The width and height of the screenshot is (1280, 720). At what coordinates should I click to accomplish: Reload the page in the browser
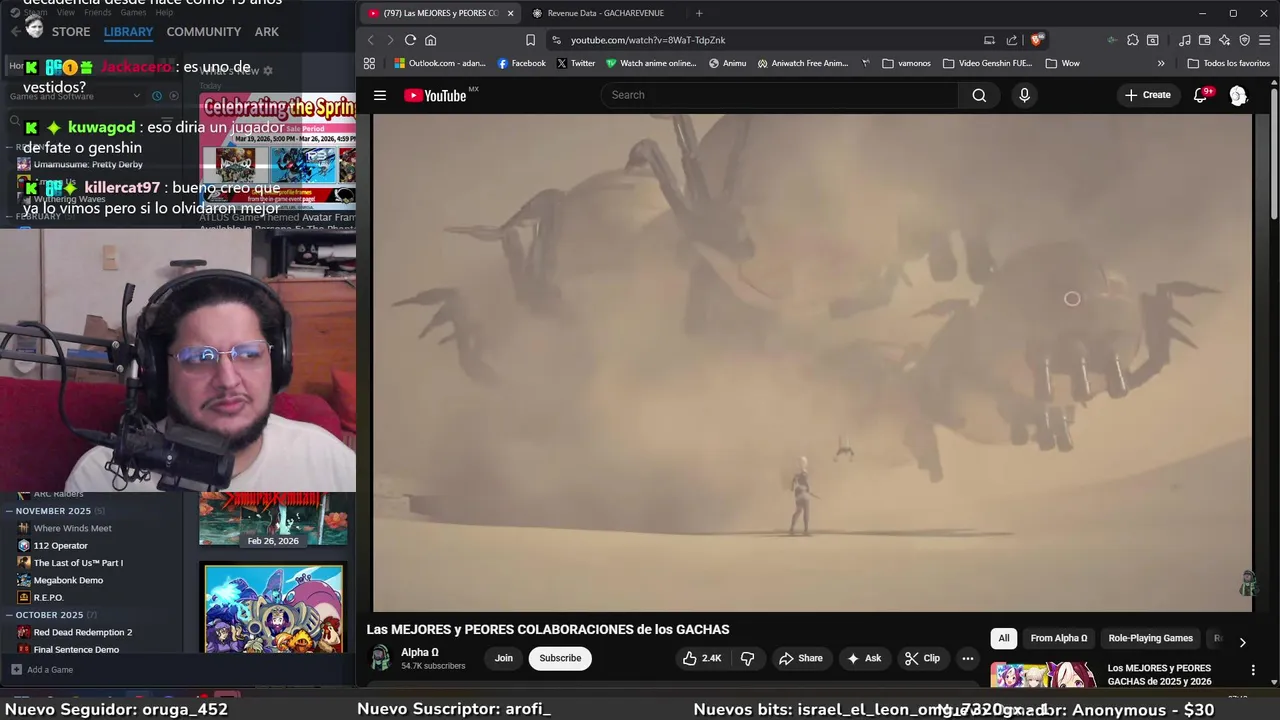[x=410, y=40]
